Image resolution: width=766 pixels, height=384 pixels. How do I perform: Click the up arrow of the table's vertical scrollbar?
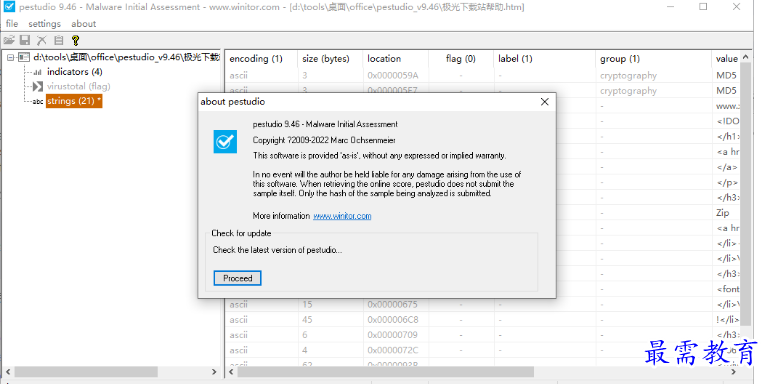[745, 57]
